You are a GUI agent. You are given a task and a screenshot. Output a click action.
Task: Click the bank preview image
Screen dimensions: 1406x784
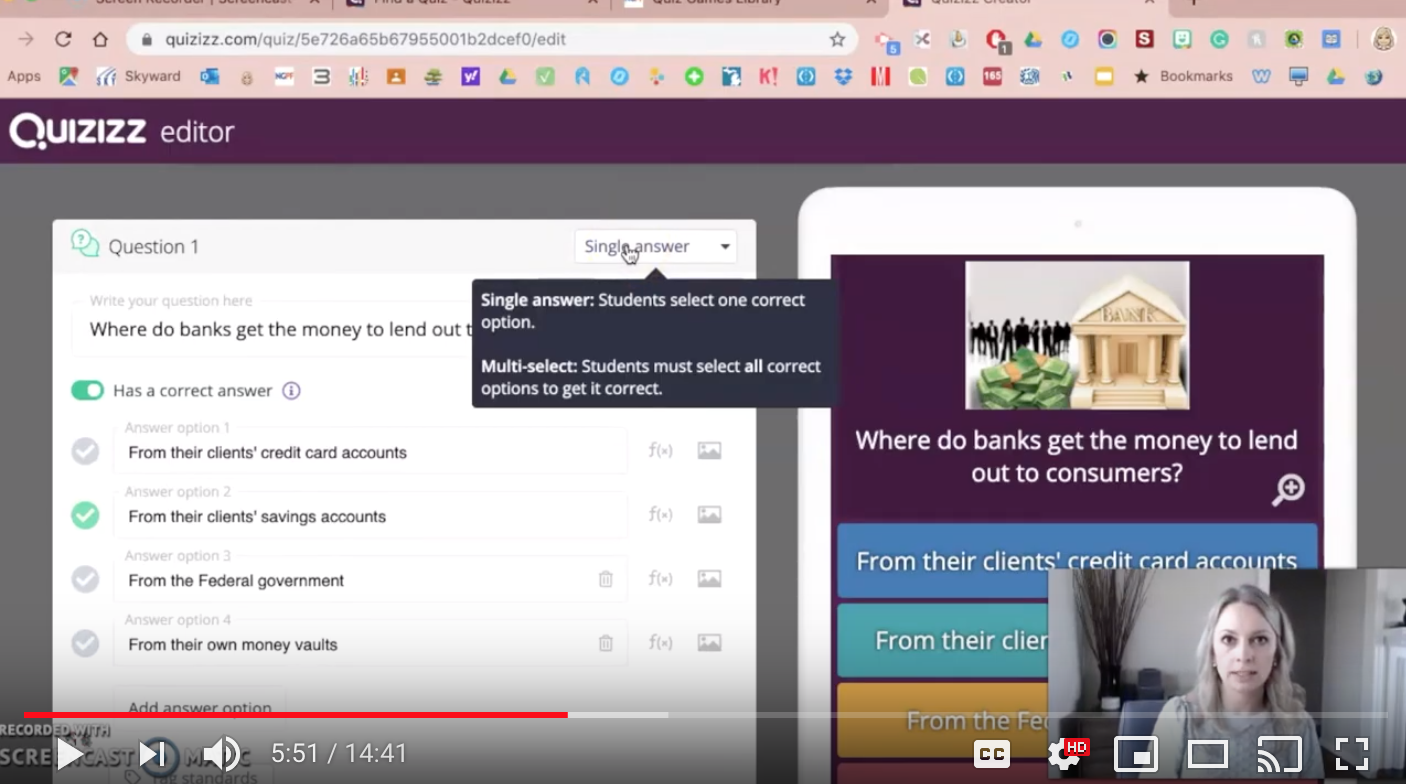point(1077,335)
